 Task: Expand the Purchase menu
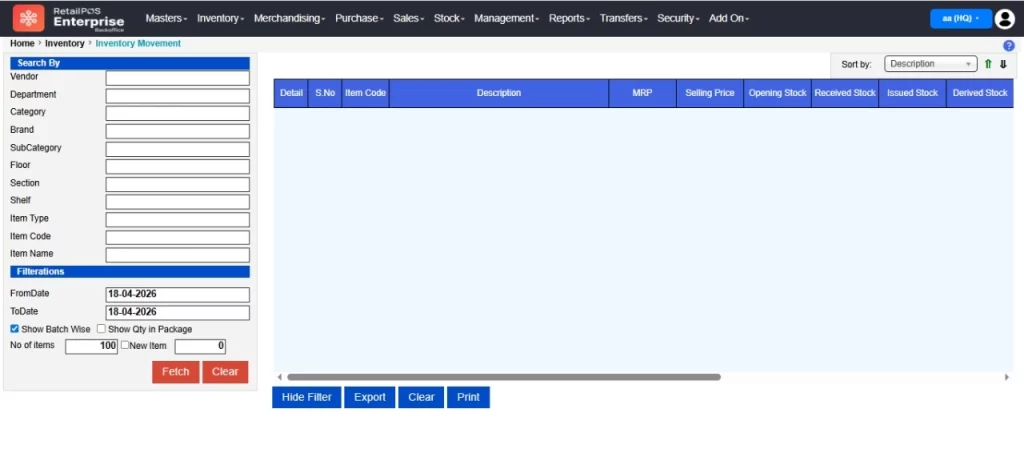coord(359,18)
